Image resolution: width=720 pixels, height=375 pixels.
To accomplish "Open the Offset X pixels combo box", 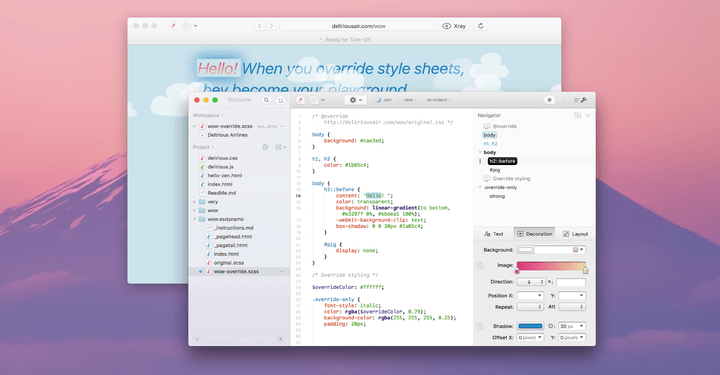I will [x=530, y=337].
